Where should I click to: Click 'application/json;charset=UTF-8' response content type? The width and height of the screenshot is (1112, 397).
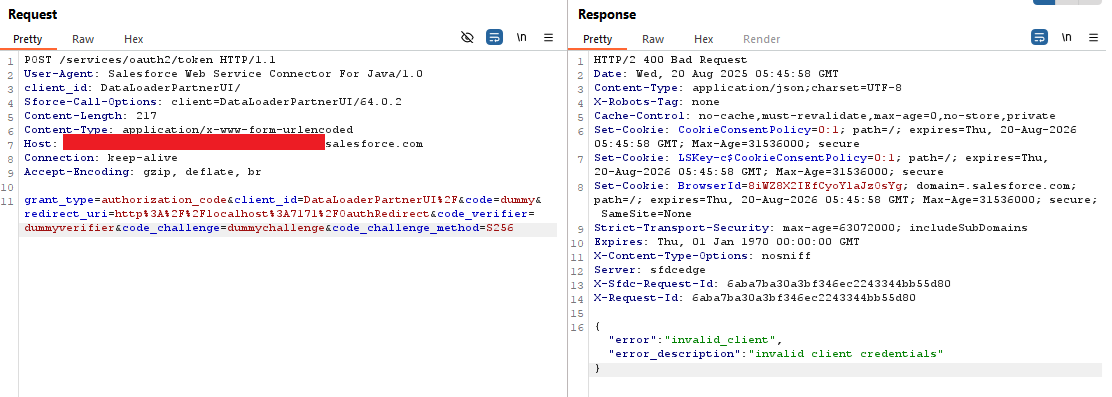797,88
